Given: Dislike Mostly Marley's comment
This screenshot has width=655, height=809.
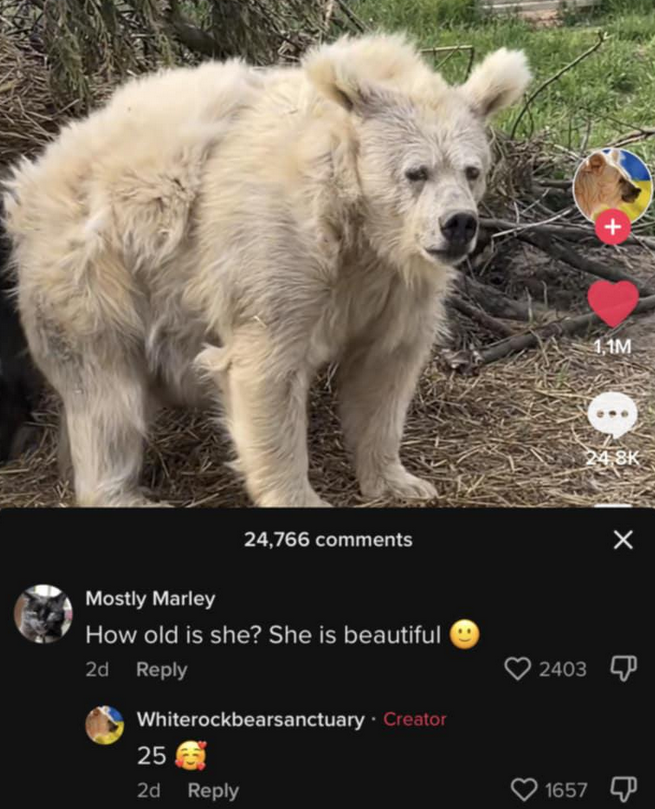Looking at the screenshot, I should point(624,669).
